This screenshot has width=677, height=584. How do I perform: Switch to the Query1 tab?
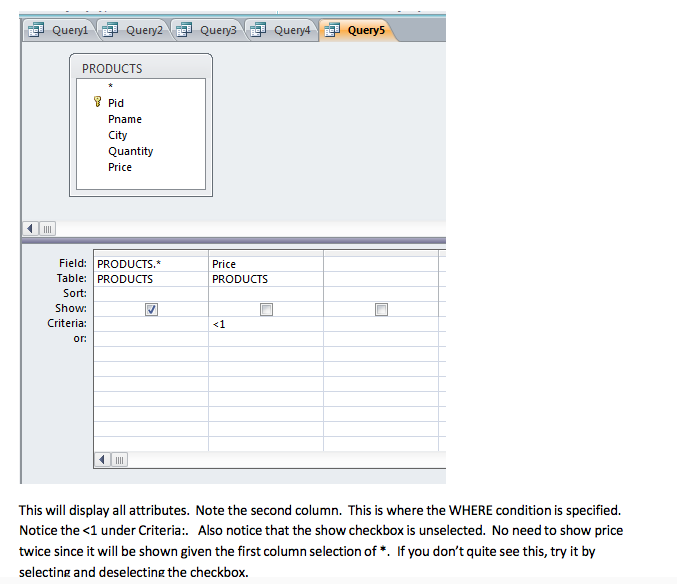[x=58, y=30]
